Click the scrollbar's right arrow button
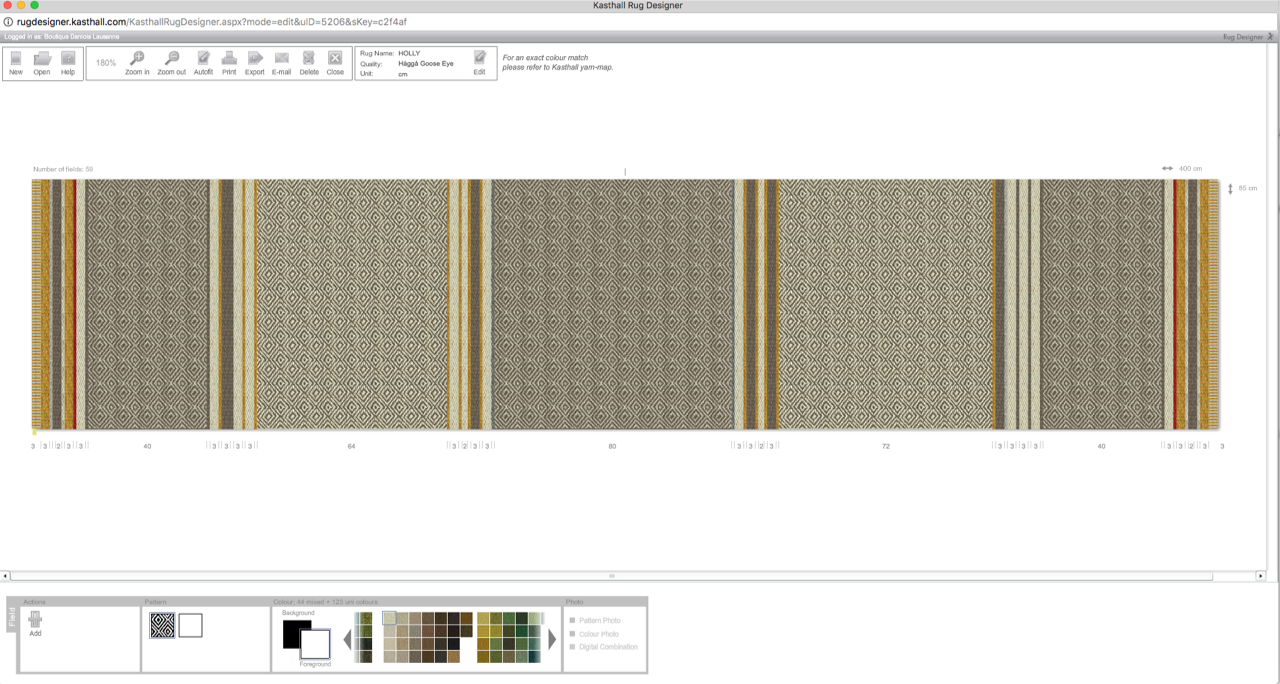 (1260, 576)
